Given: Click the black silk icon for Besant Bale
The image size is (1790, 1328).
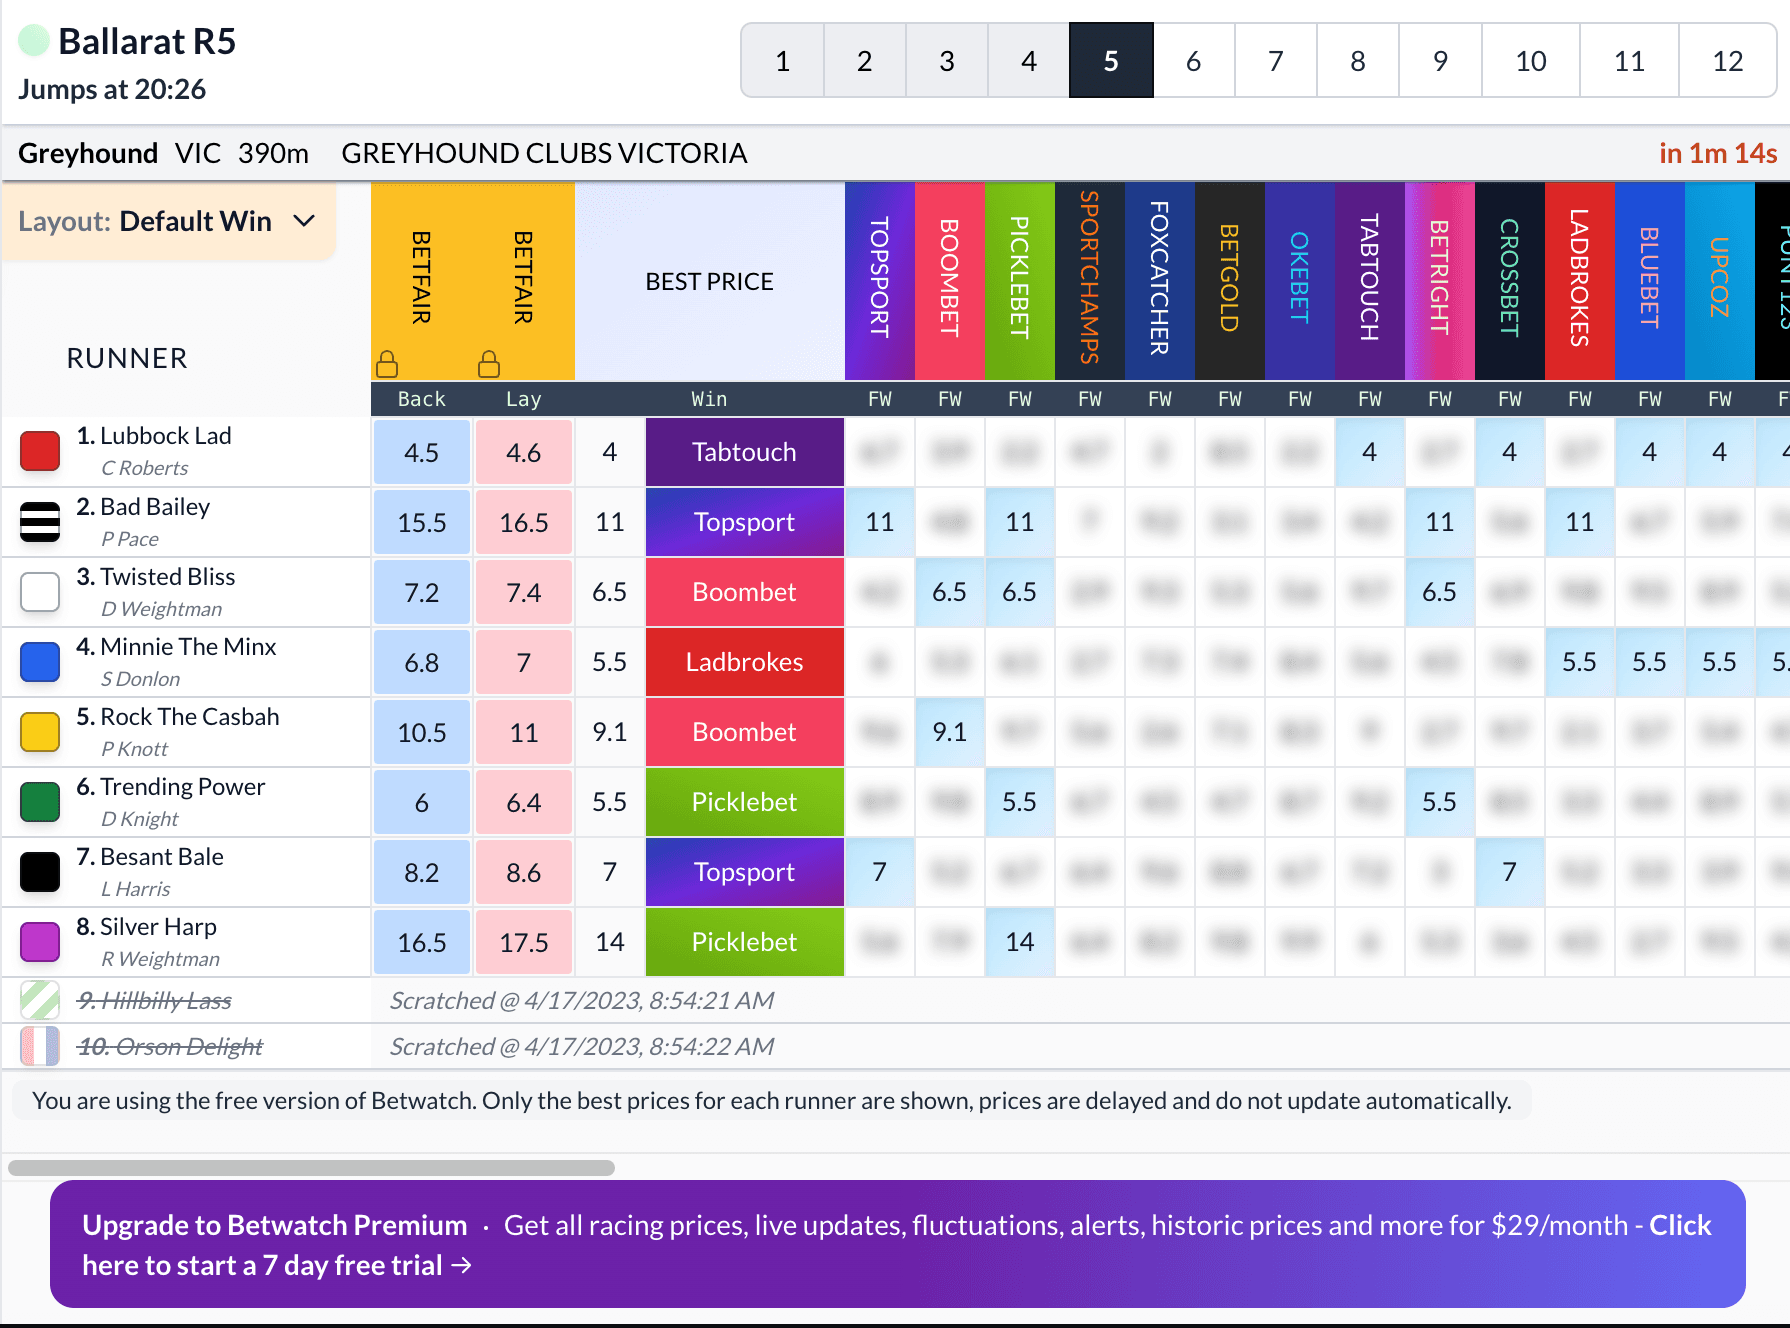Looking at the screenshot, I should (39, 871).
